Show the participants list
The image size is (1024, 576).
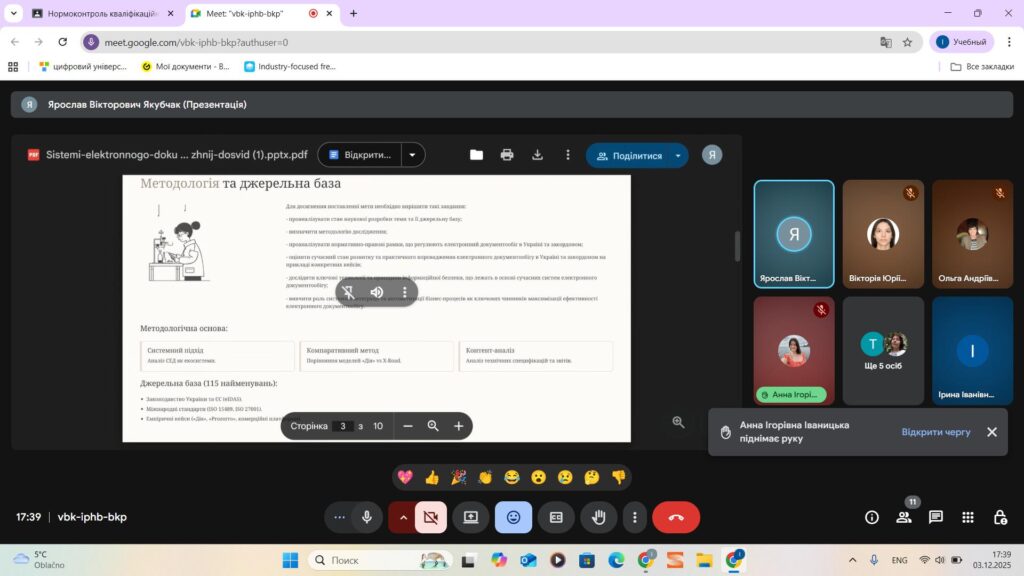pyautogui.click(x=904, y=517)
